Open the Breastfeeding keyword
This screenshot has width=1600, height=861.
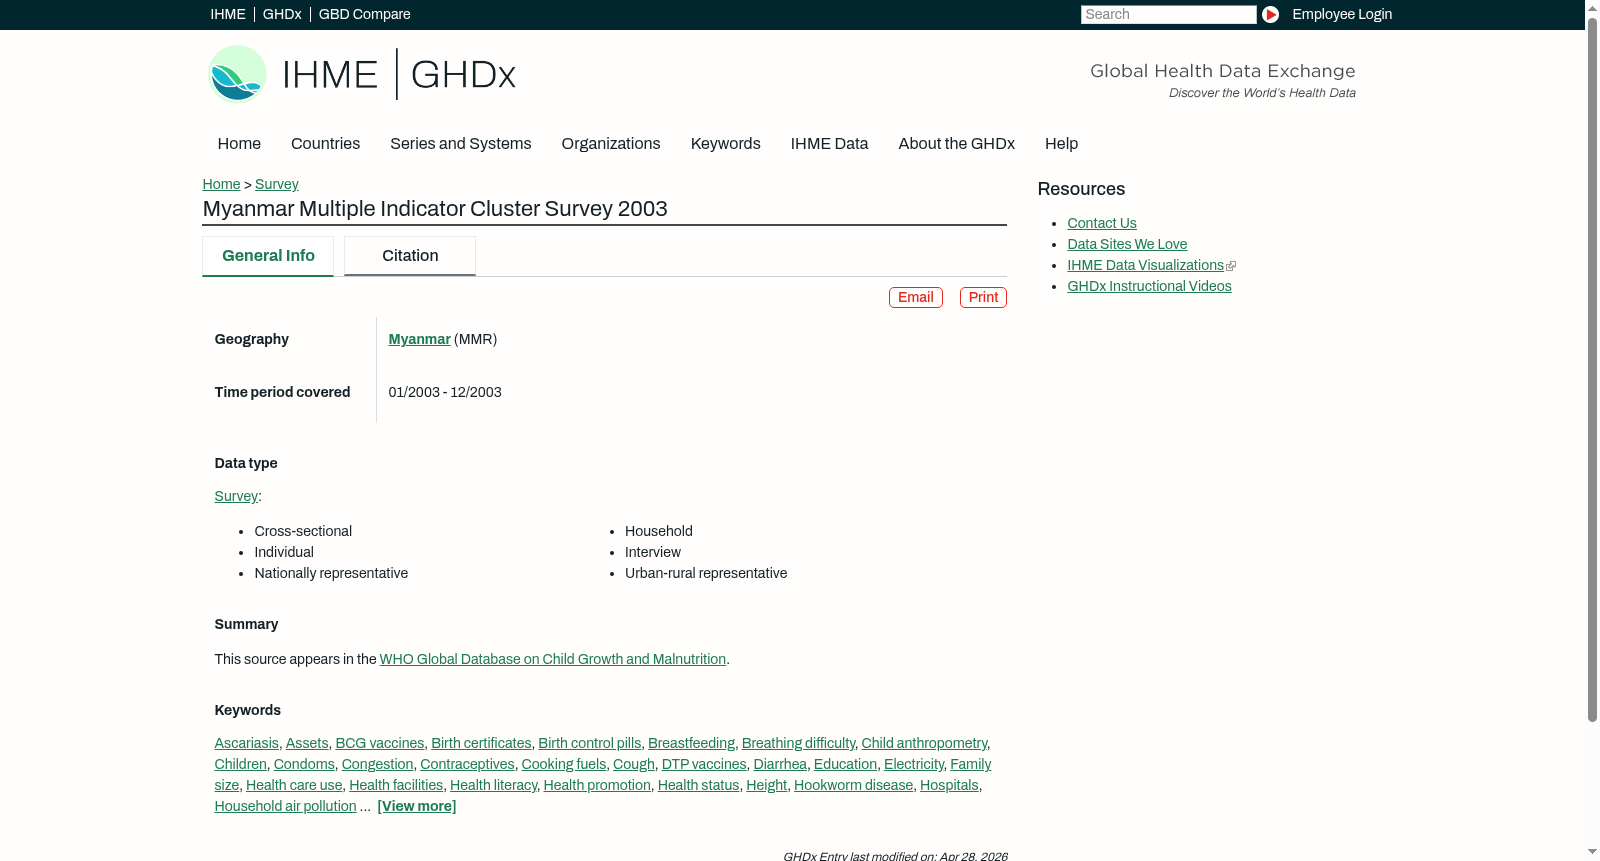click(x=691, y=743)
